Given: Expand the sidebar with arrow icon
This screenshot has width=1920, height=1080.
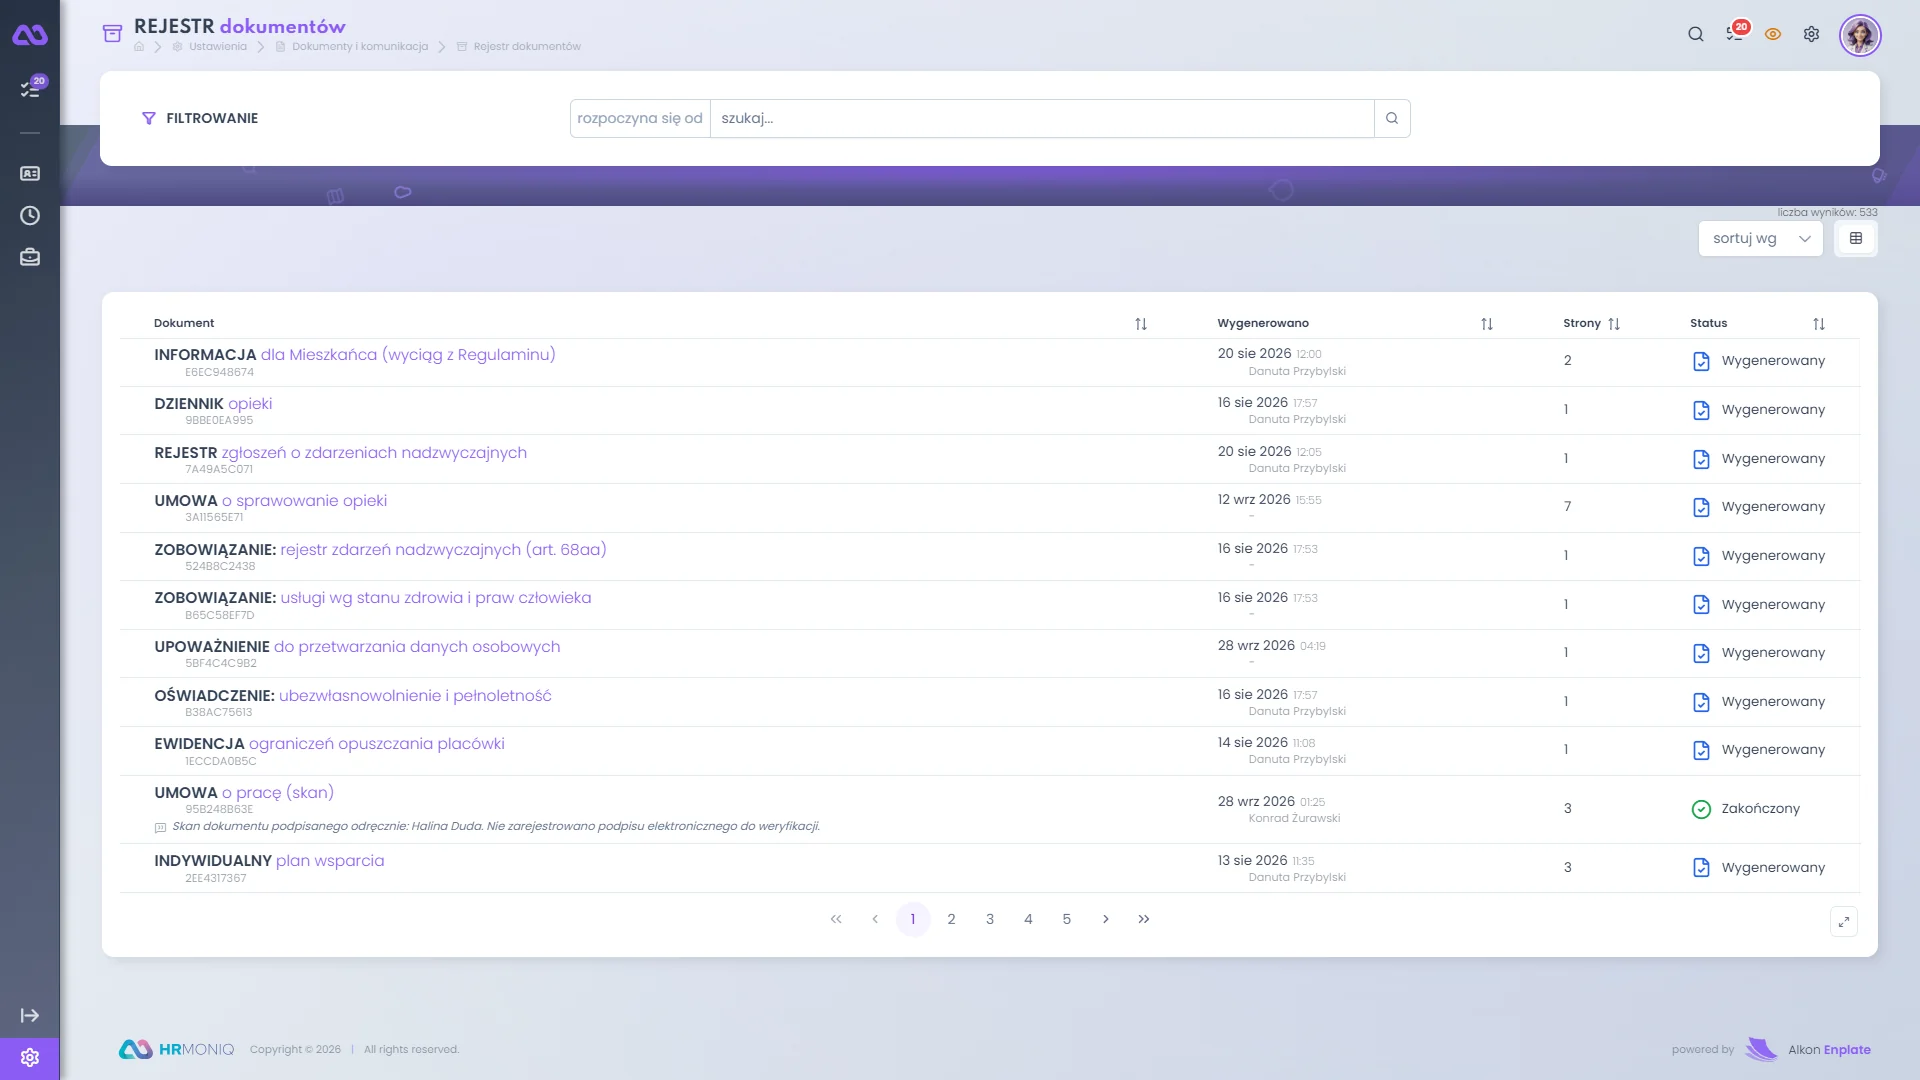Looking at the screenshot, I should point(30,1016).
